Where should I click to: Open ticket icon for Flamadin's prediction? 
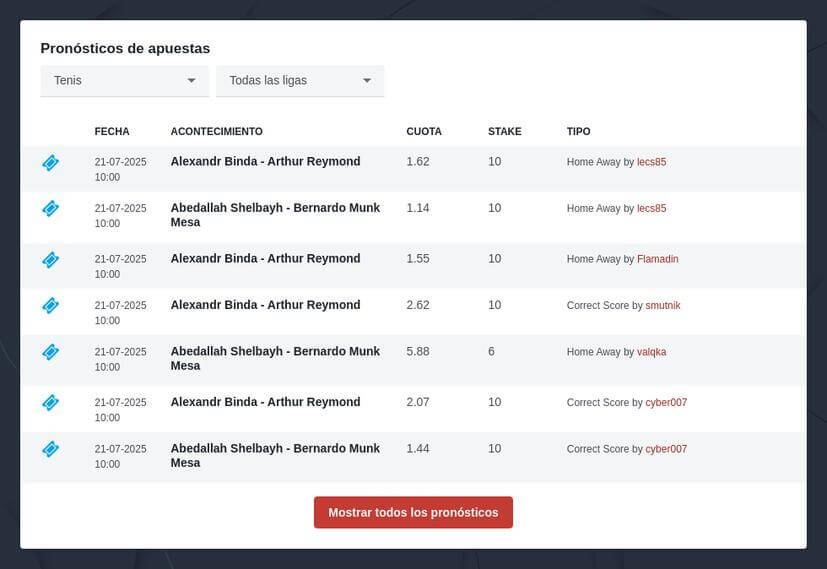51,259
